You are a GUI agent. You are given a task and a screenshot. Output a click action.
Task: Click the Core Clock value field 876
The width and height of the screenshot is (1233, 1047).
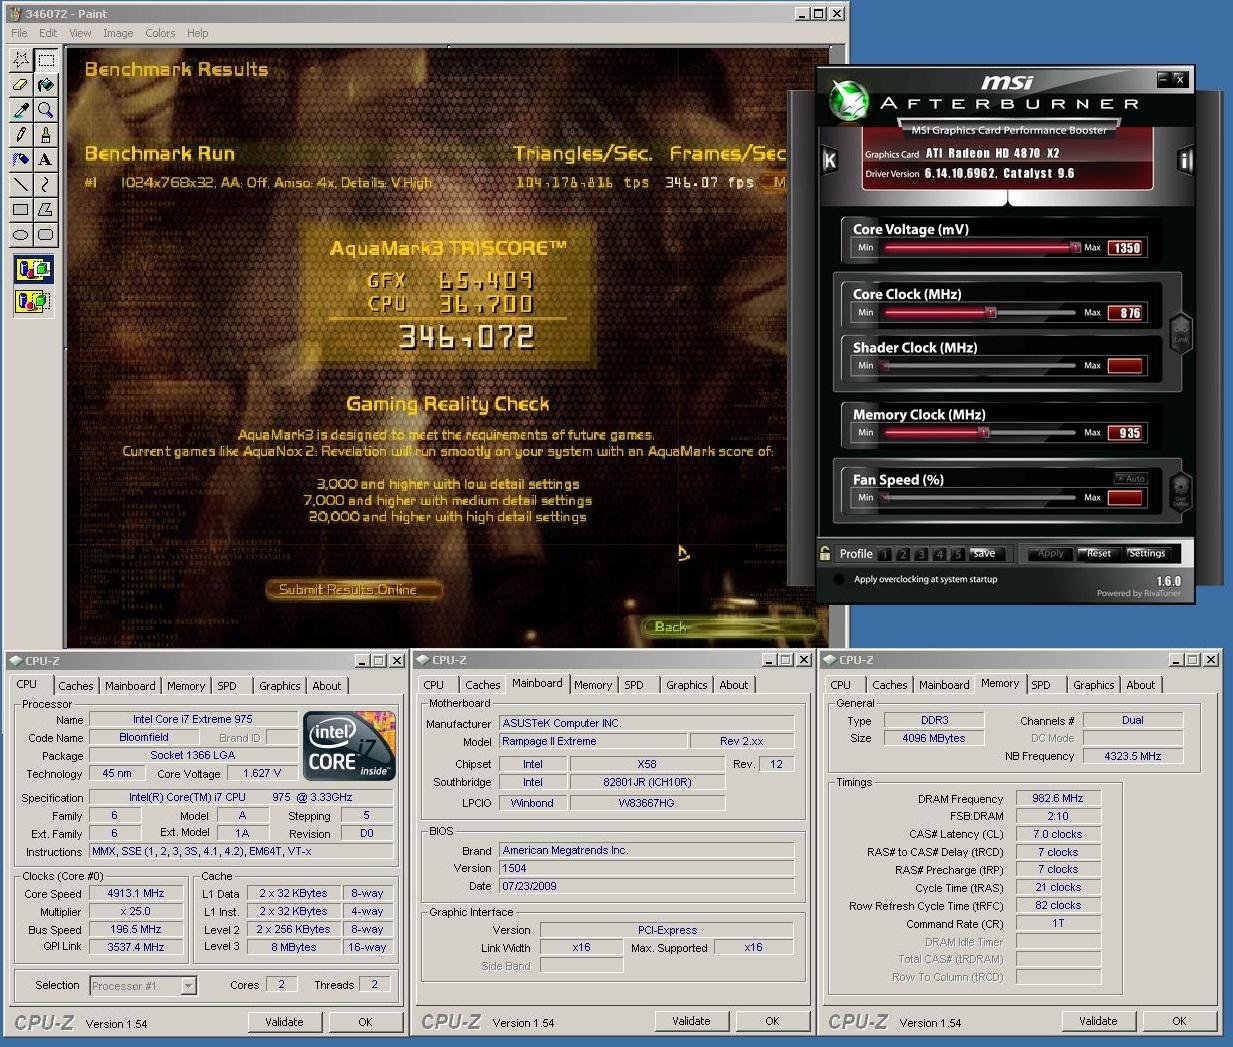(x=1126, y=313)
